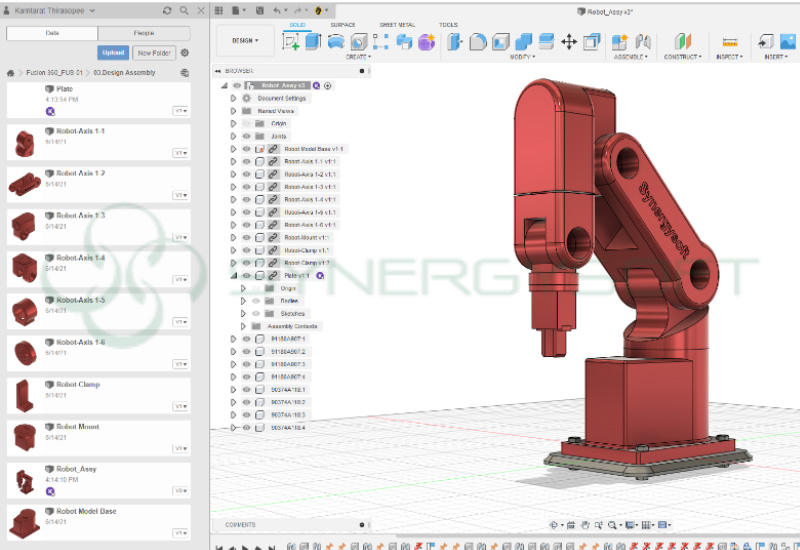Open data panel settings gear
The width and height of the screenshot is (800, 550).
pos(184,52)
